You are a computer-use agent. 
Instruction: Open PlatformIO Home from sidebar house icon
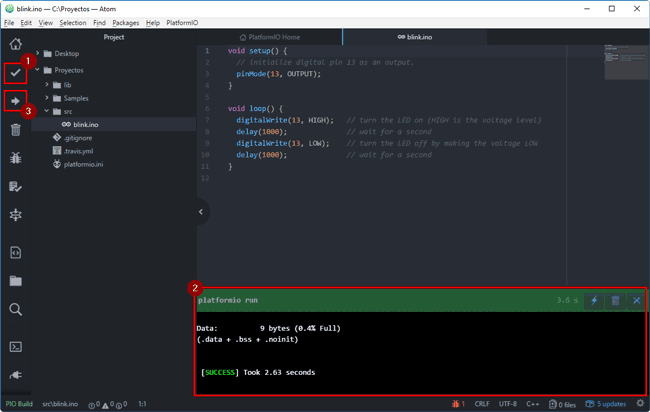coord(16,44)
